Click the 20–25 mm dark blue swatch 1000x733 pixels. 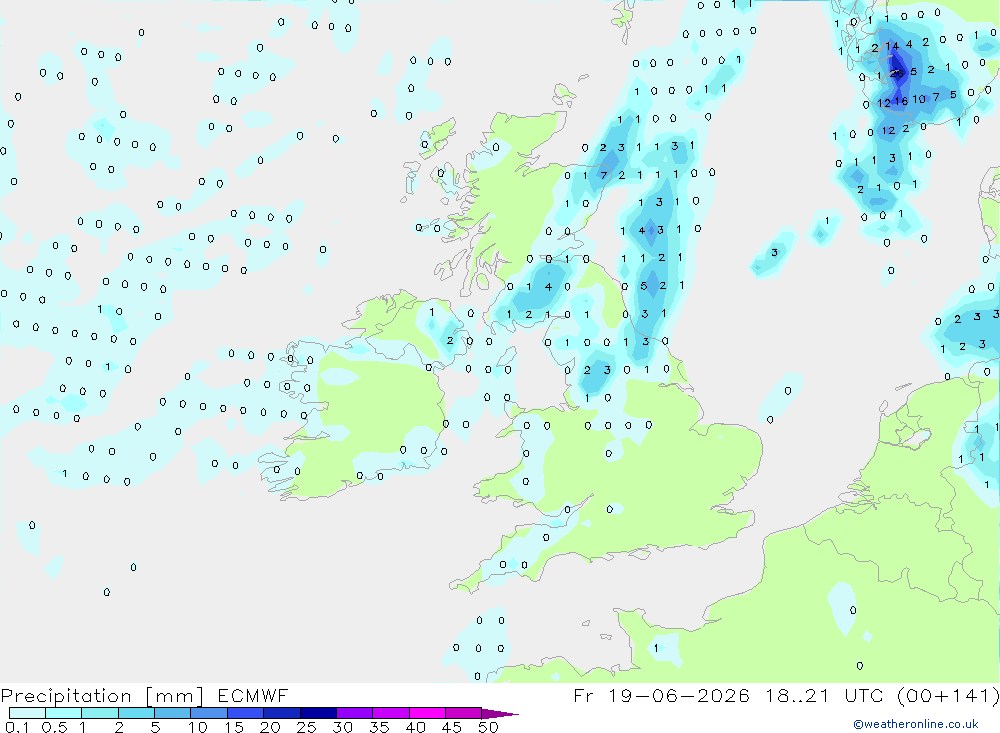click(x=282, y=713)
